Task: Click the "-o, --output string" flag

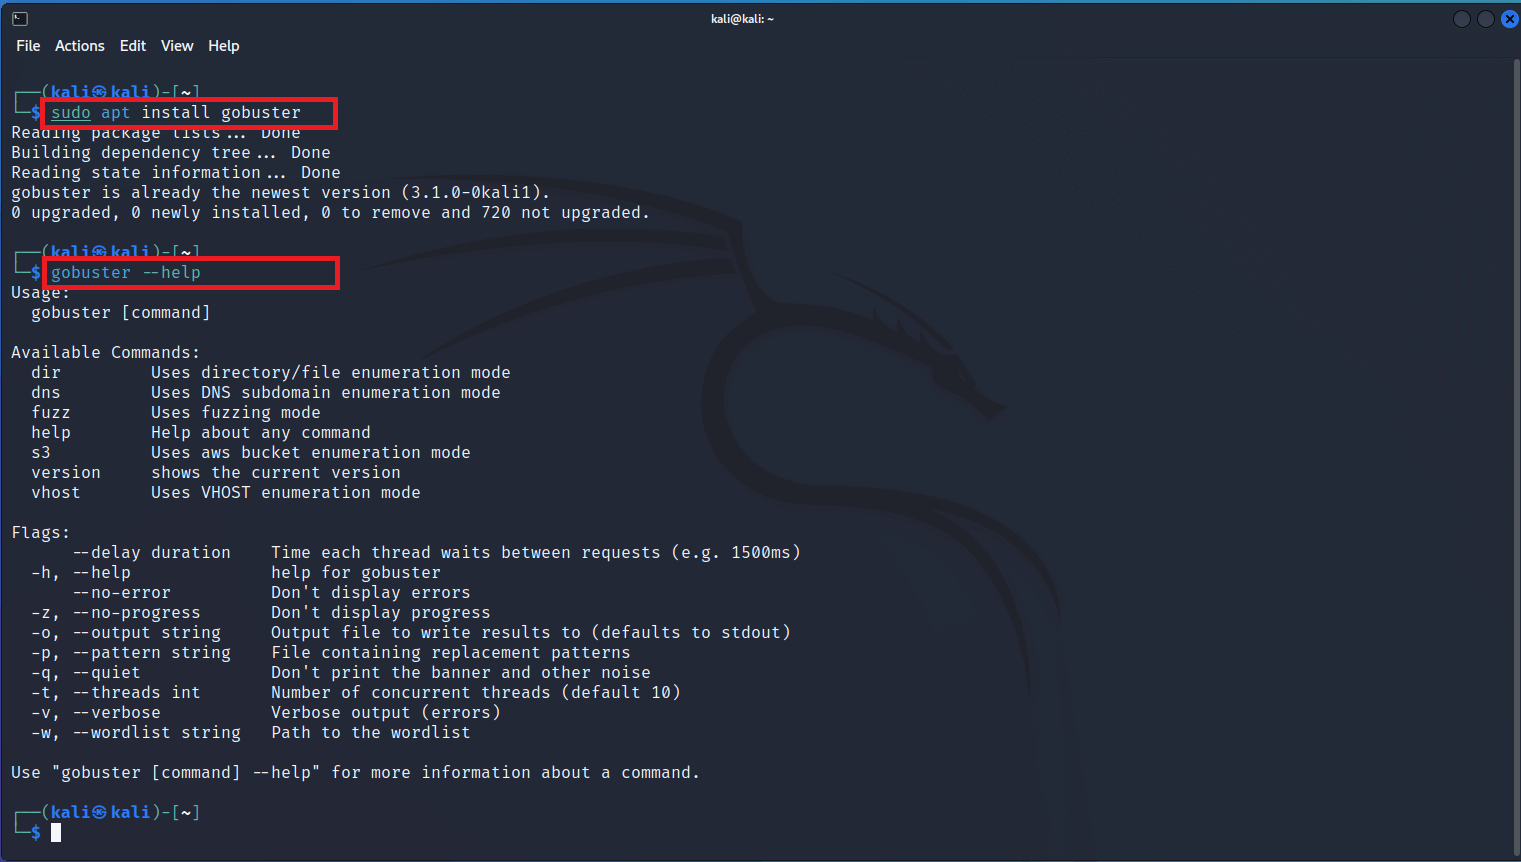Action: pos(126,633)
